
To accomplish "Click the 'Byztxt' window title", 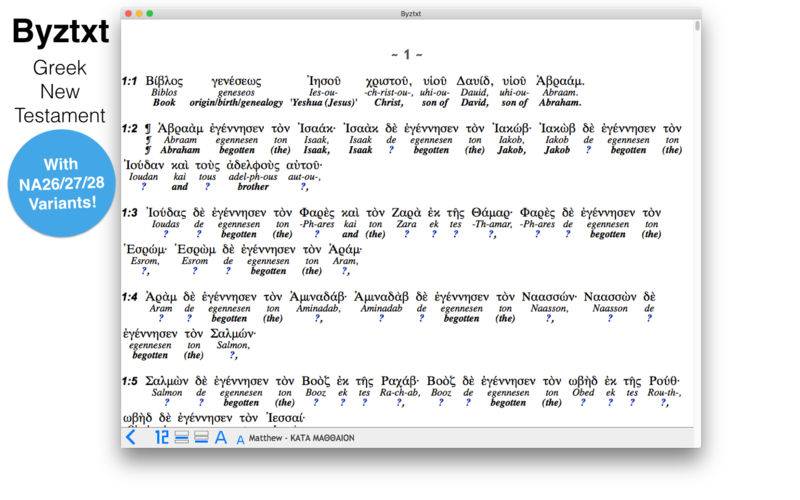I will [x=411, y=14].
